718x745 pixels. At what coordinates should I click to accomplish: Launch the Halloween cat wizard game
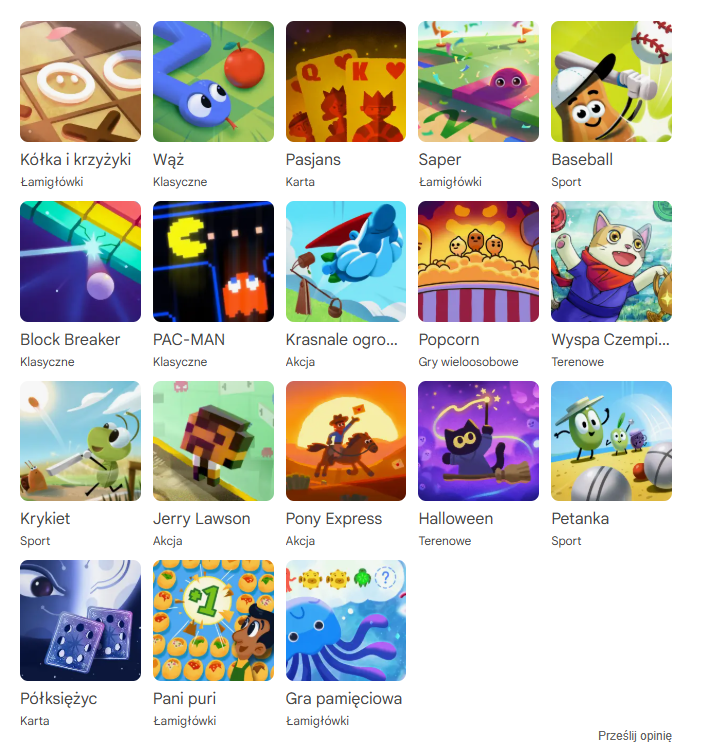(479, 441)
